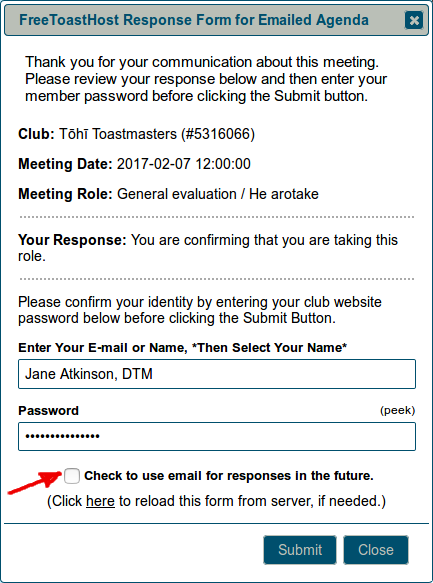
Task: Click the FreeToastHost Response Form title bar
Action: (216, 20)
